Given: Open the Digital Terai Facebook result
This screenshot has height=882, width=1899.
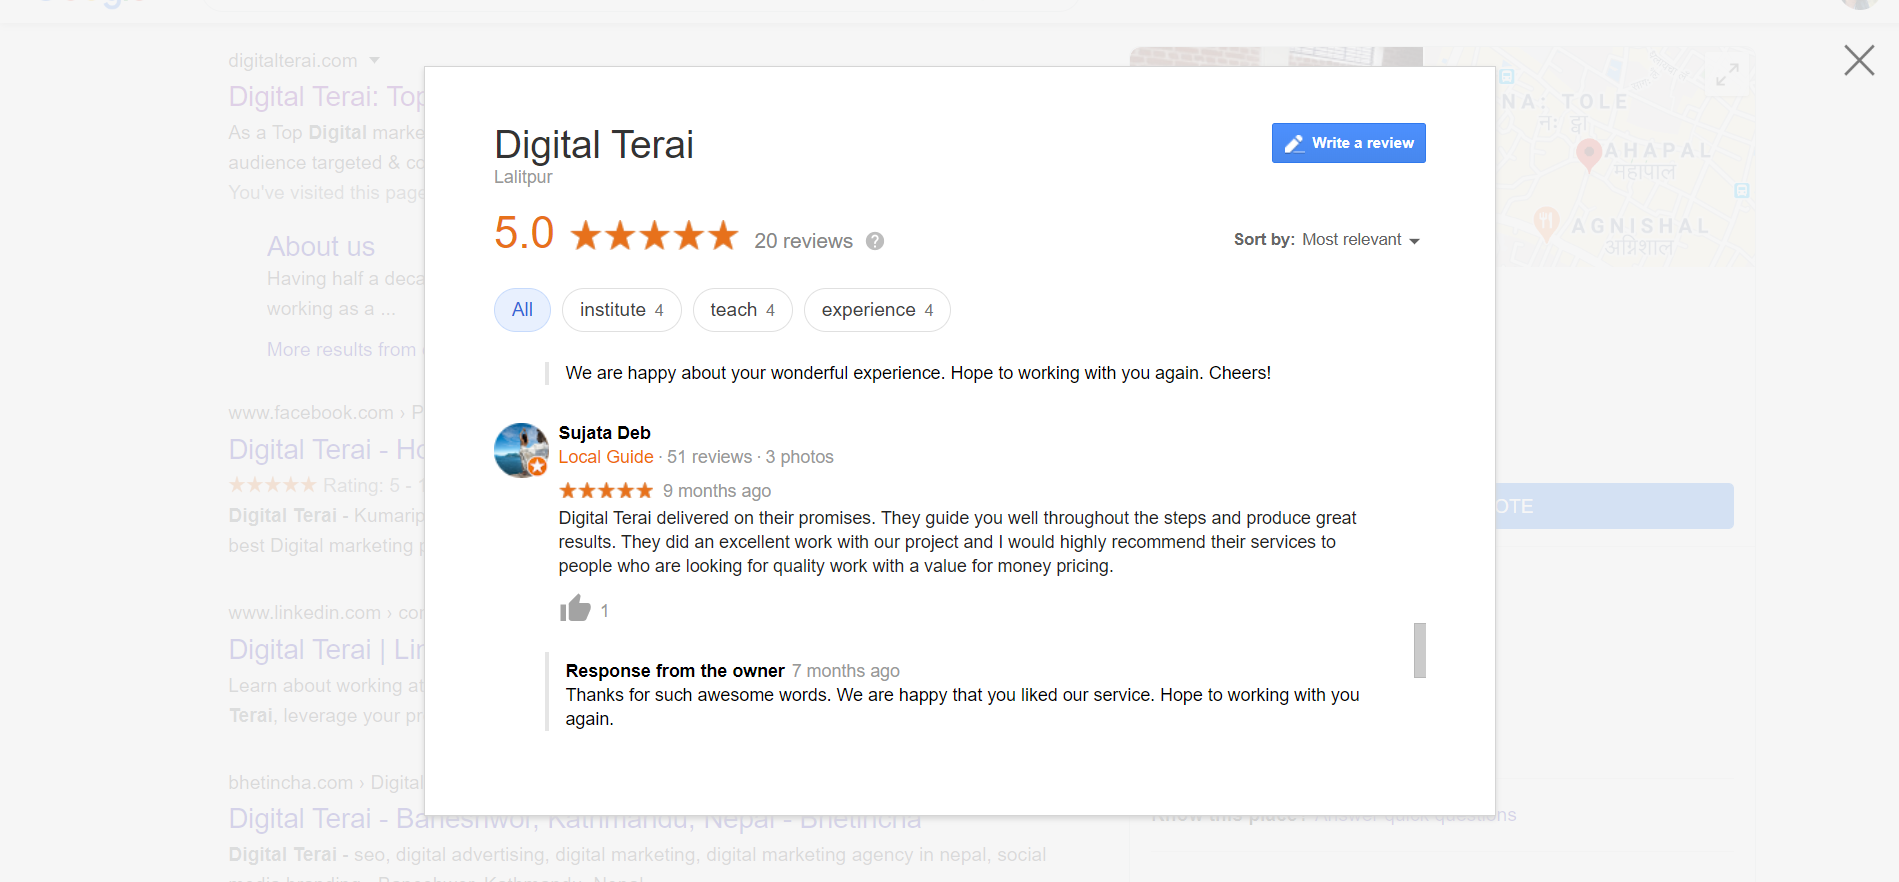Looking at the screenshot, I should [327, 450].
